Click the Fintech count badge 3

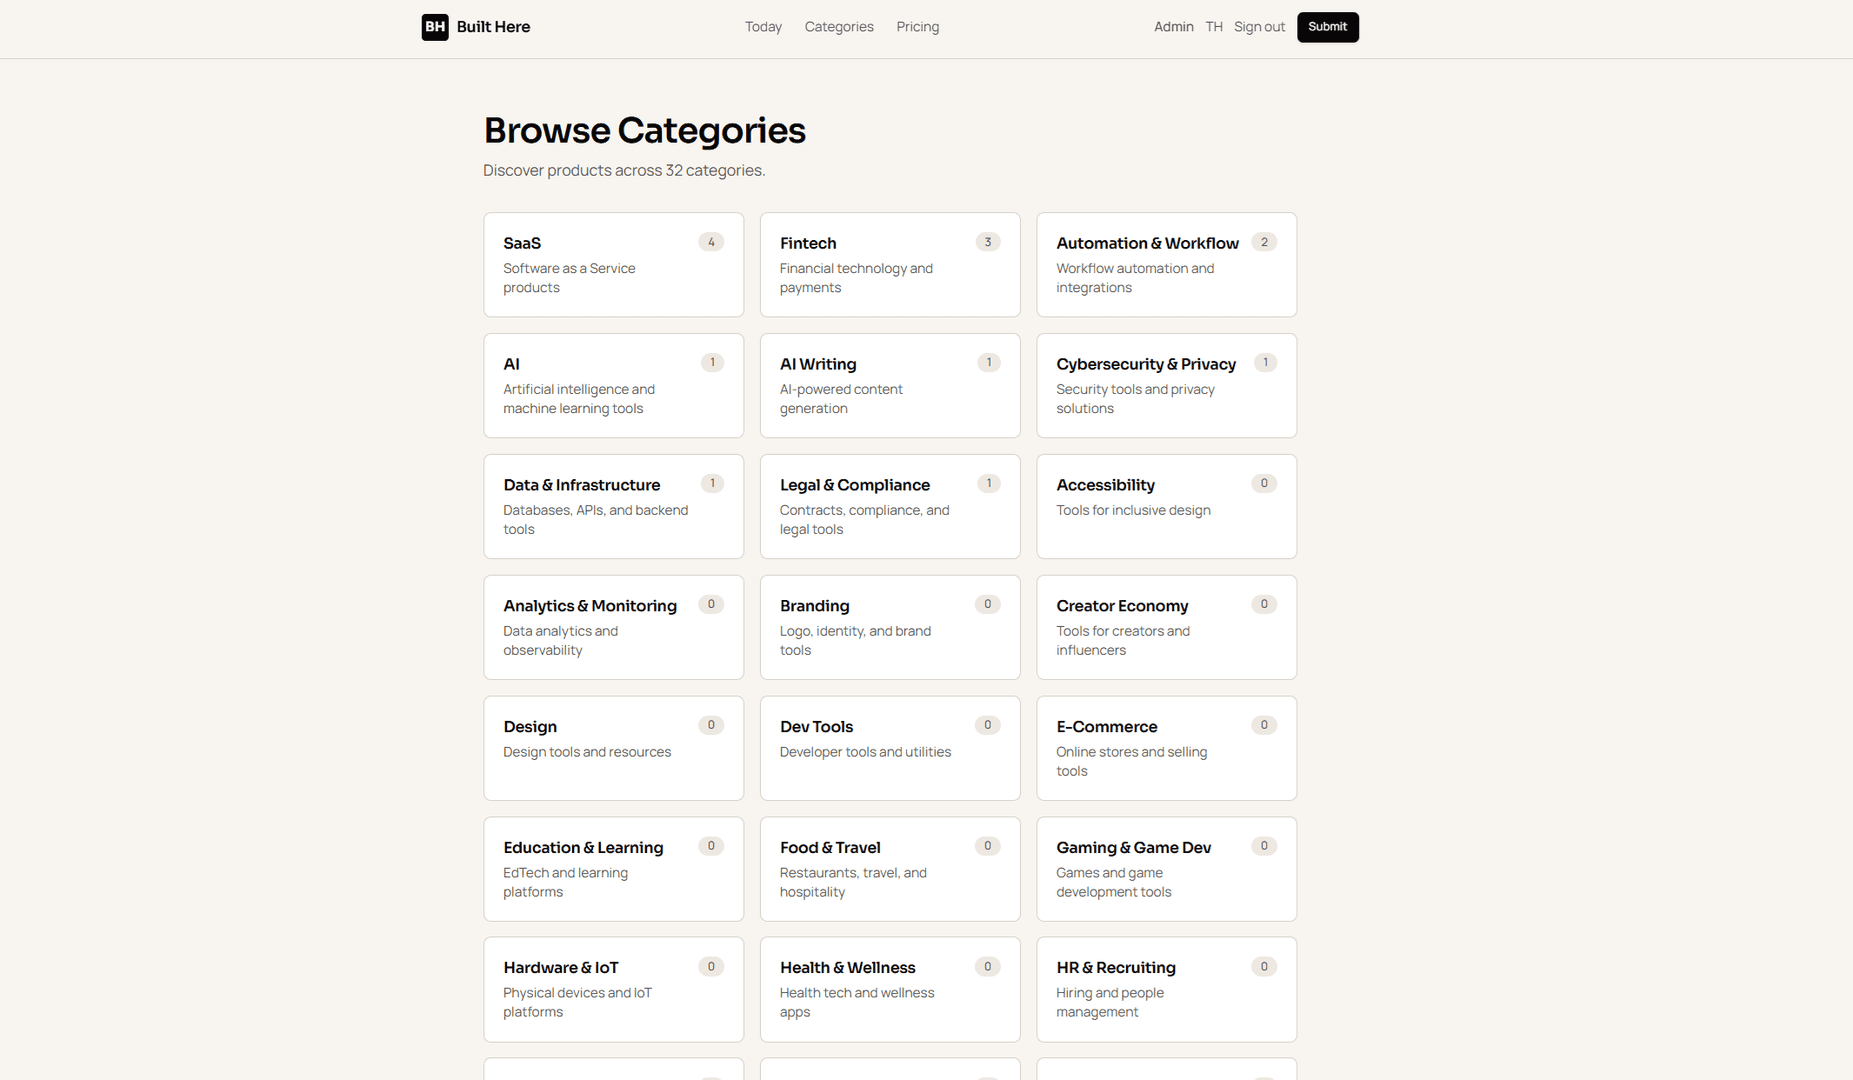click(x=988, y=242)
